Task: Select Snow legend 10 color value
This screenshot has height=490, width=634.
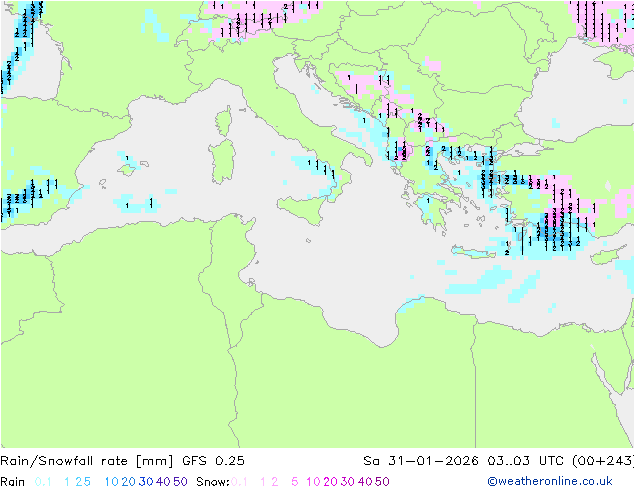Action: (313, 482)
